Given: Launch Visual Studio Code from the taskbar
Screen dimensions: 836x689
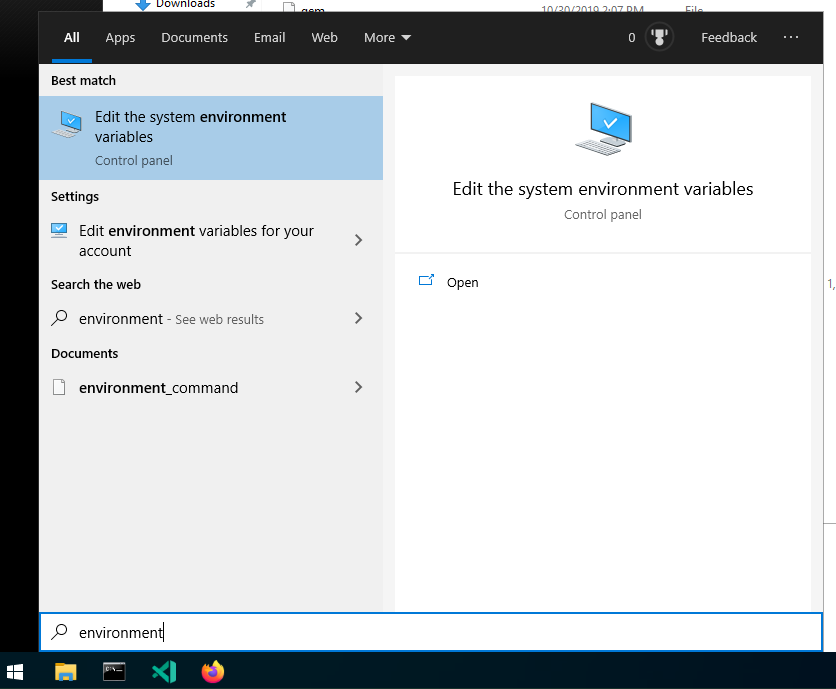Looking at the screenshot, I should tap(164, 671).
